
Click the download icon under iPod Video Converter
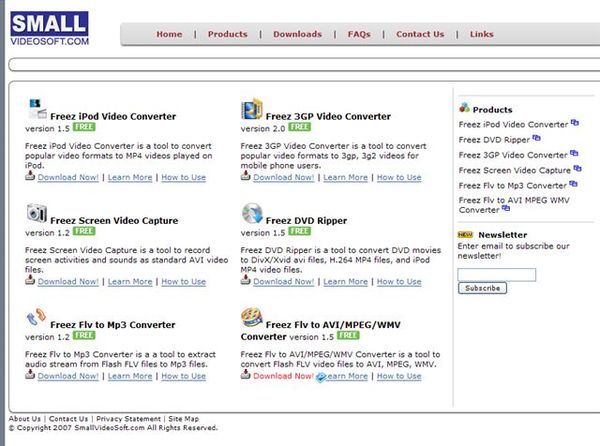(x=30, y=176)
